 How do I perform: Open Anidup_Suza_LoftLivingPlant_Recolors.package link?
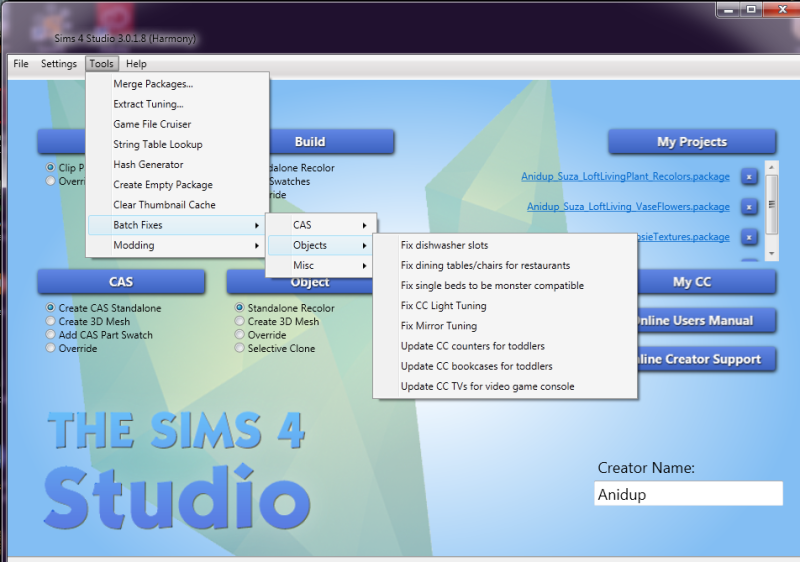(x=625, y=176)
